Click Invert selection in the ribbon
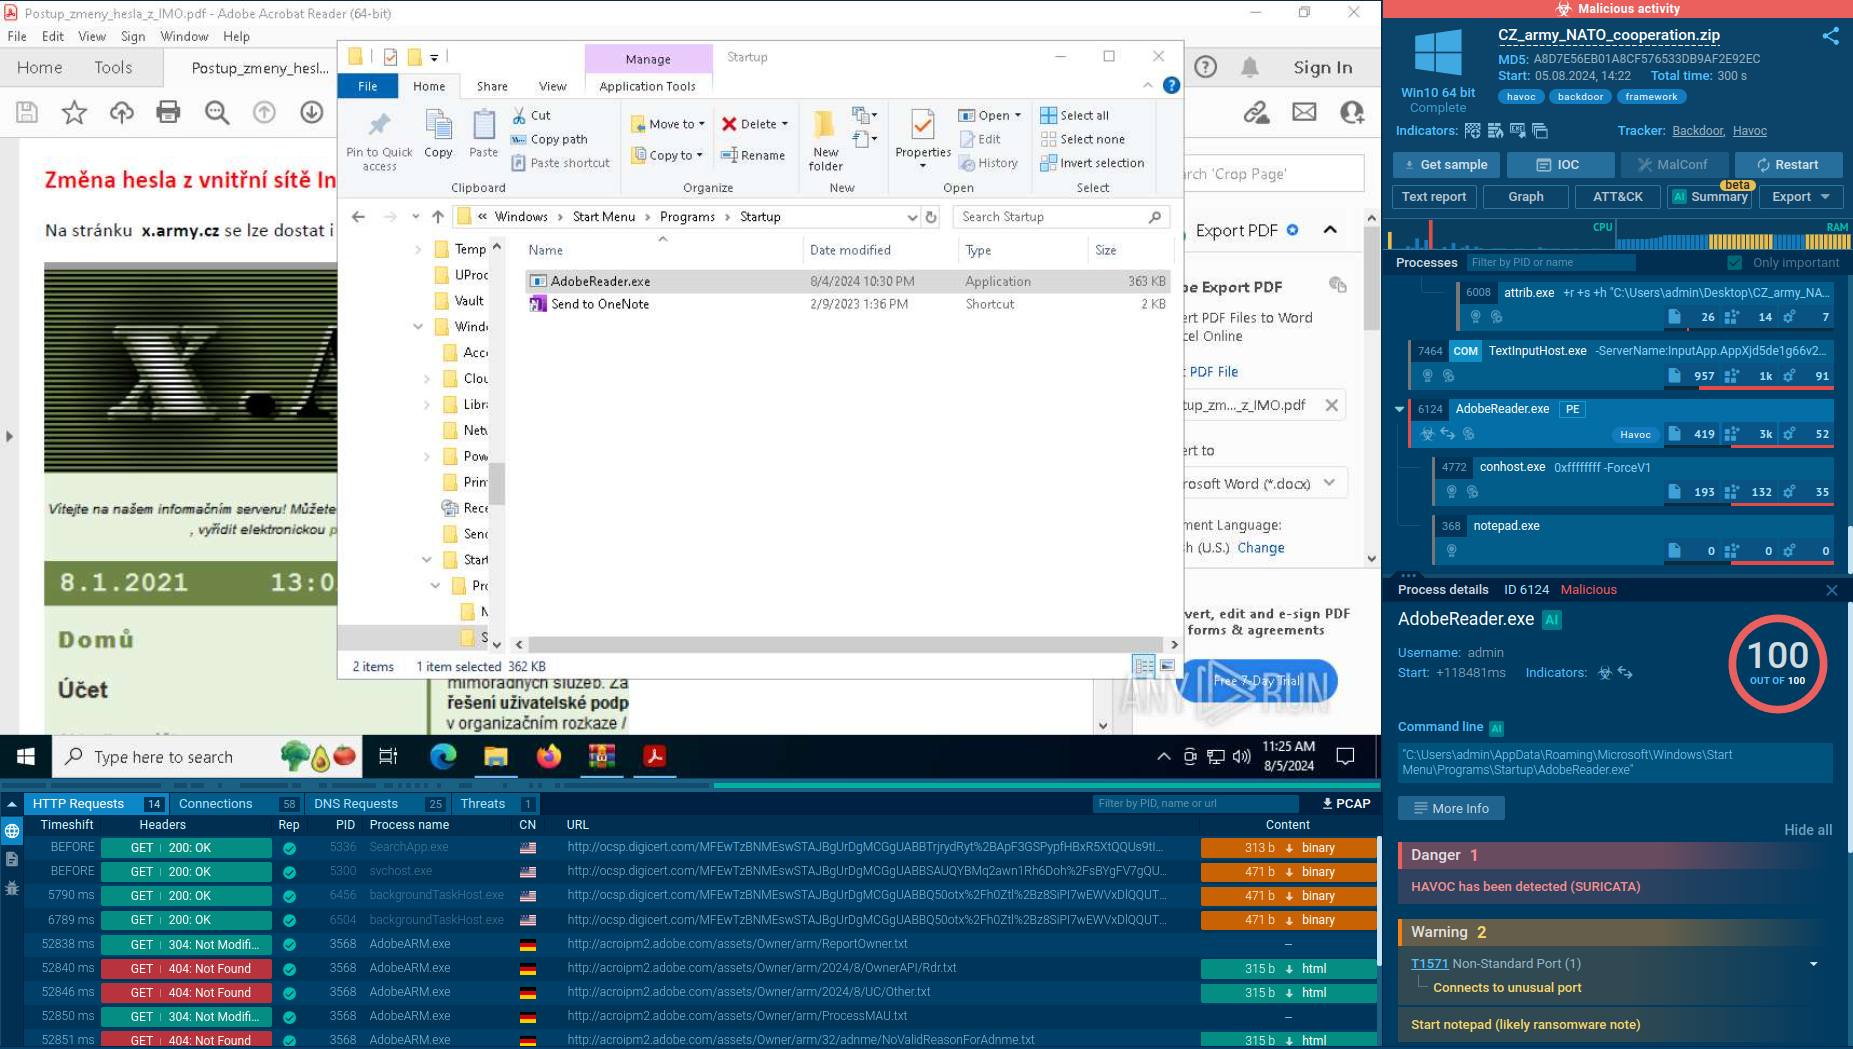The image size is (1853, 1049). point(1092,163)
